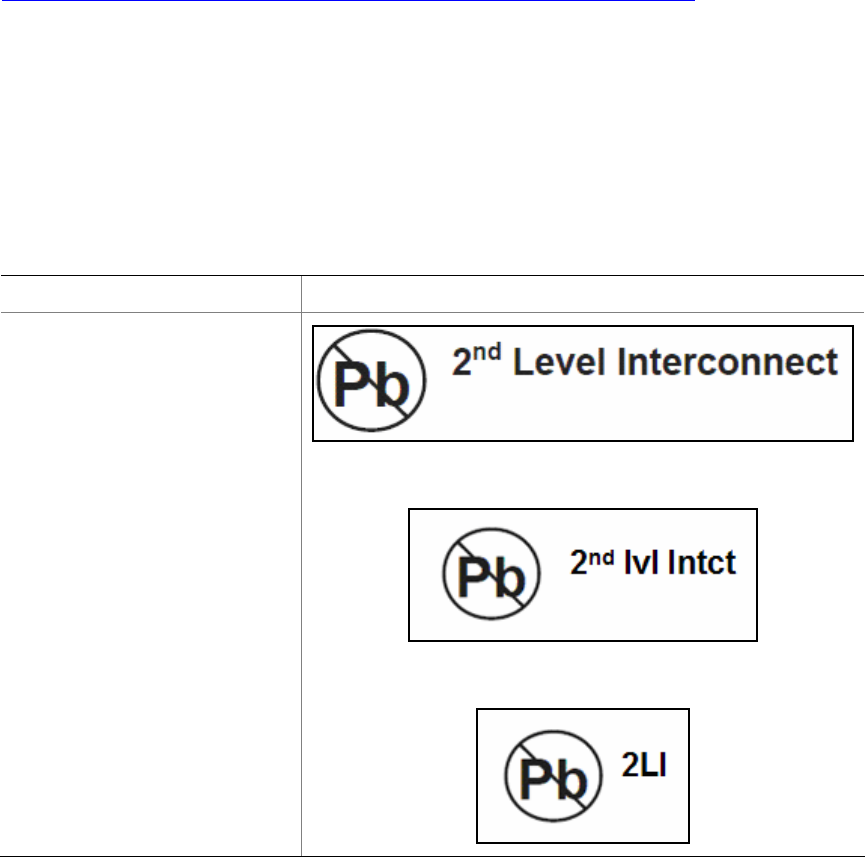Click the empty header cell in the left column
865x857 pixels.
pyautogui.click(x=151, y=294)
